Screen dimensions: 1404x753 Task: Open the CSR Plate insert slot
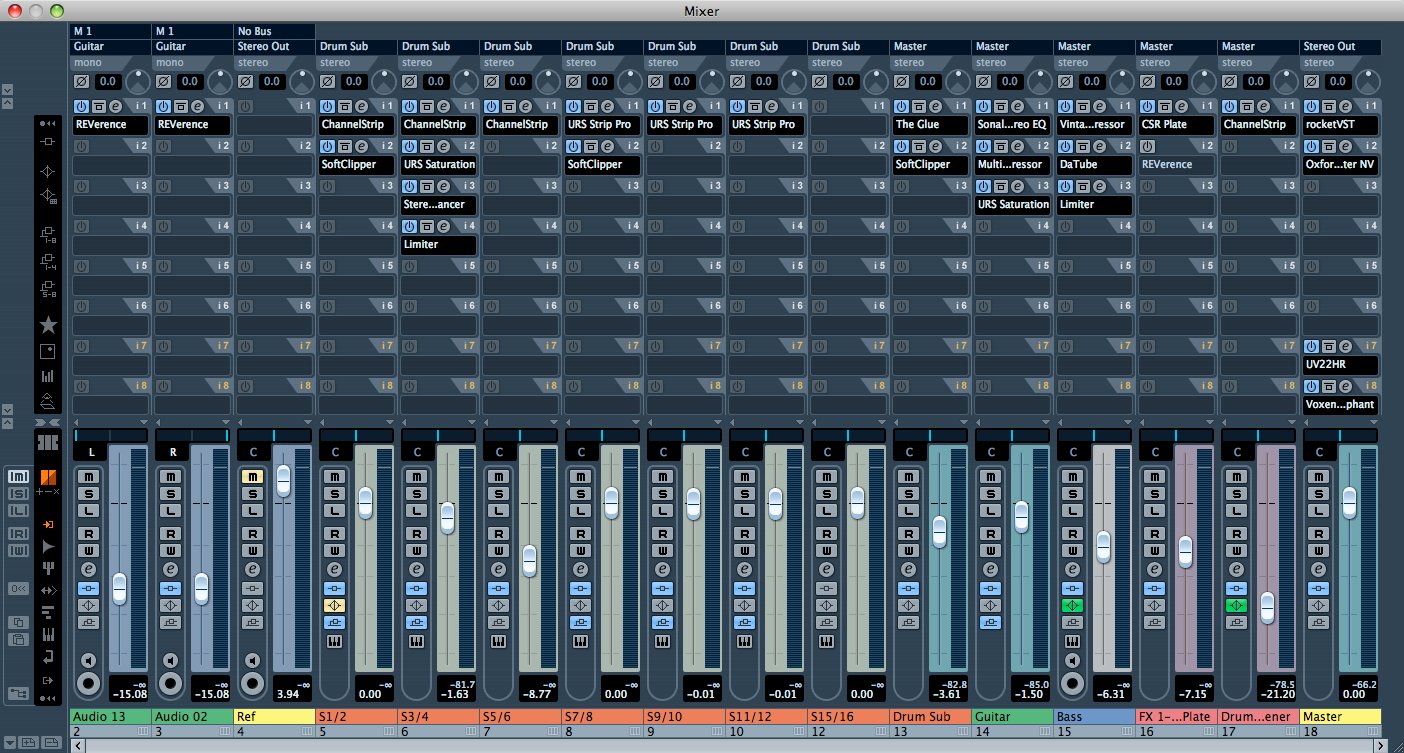[1177, 125]
